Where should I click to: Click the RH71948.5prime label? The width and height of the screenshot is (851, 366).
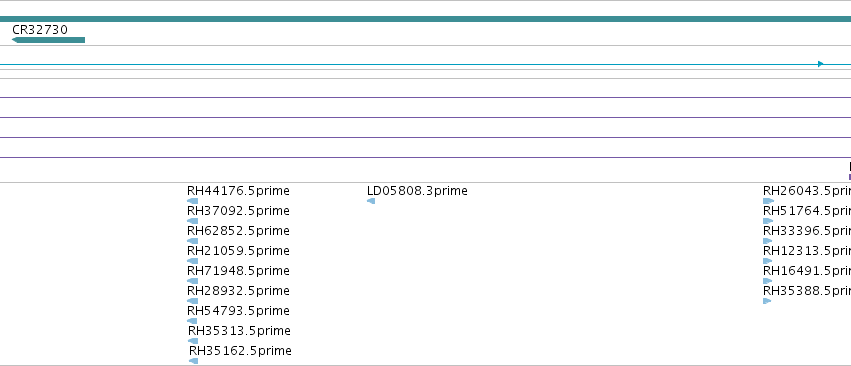[238, 271]
